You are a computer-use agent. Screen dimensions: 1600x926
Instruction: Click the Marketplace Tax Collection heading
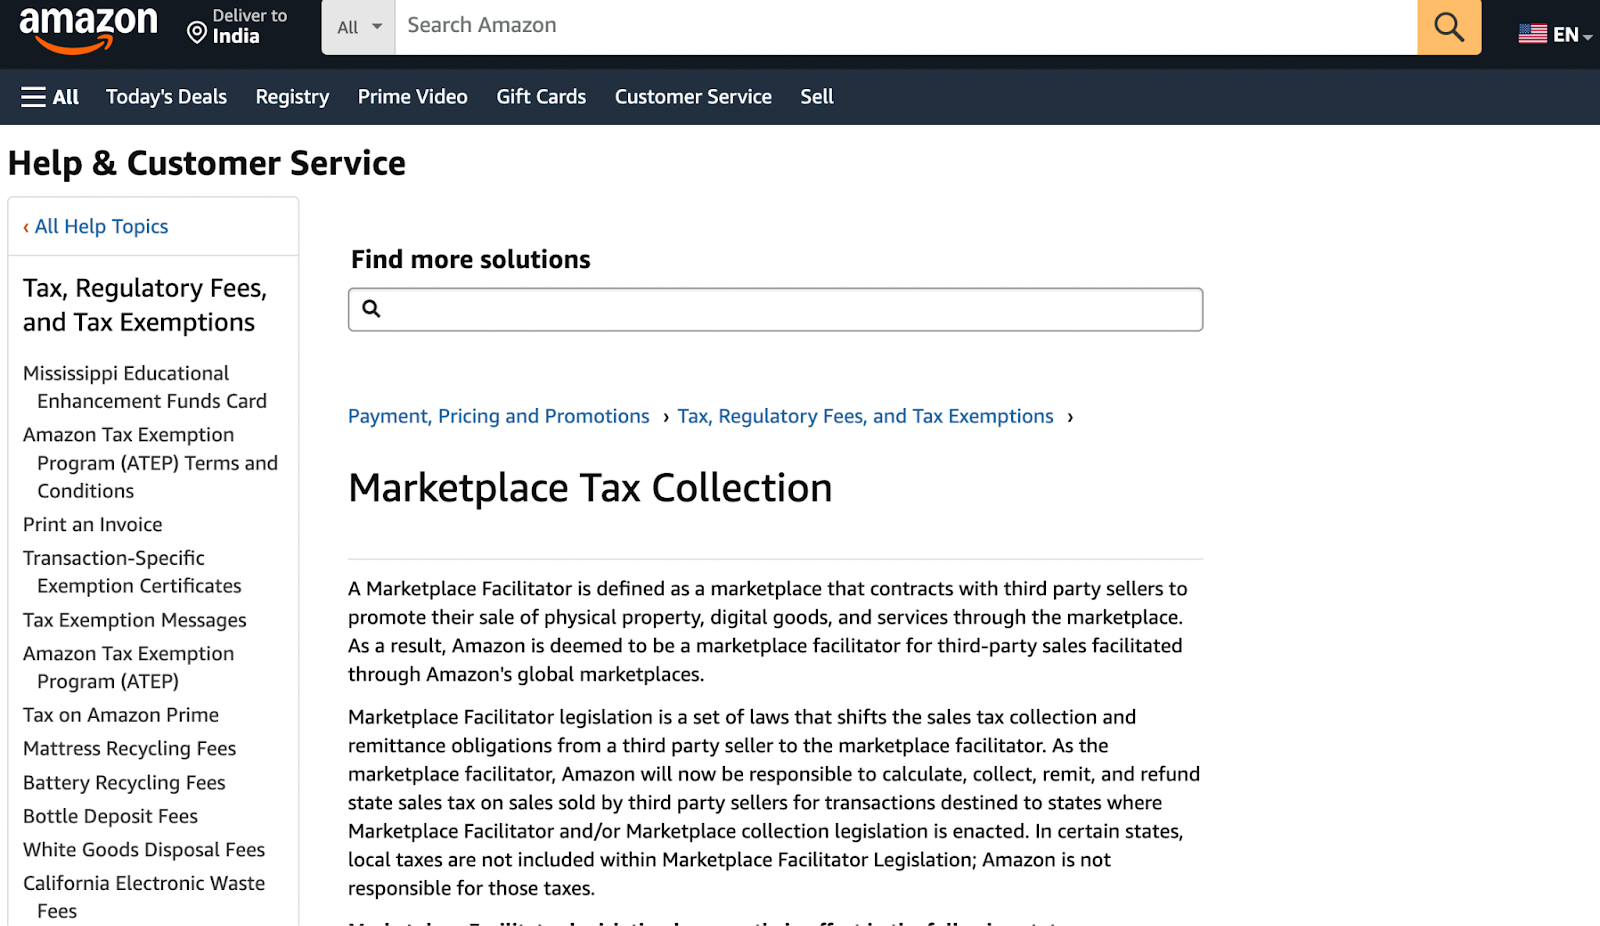point(590,488)
